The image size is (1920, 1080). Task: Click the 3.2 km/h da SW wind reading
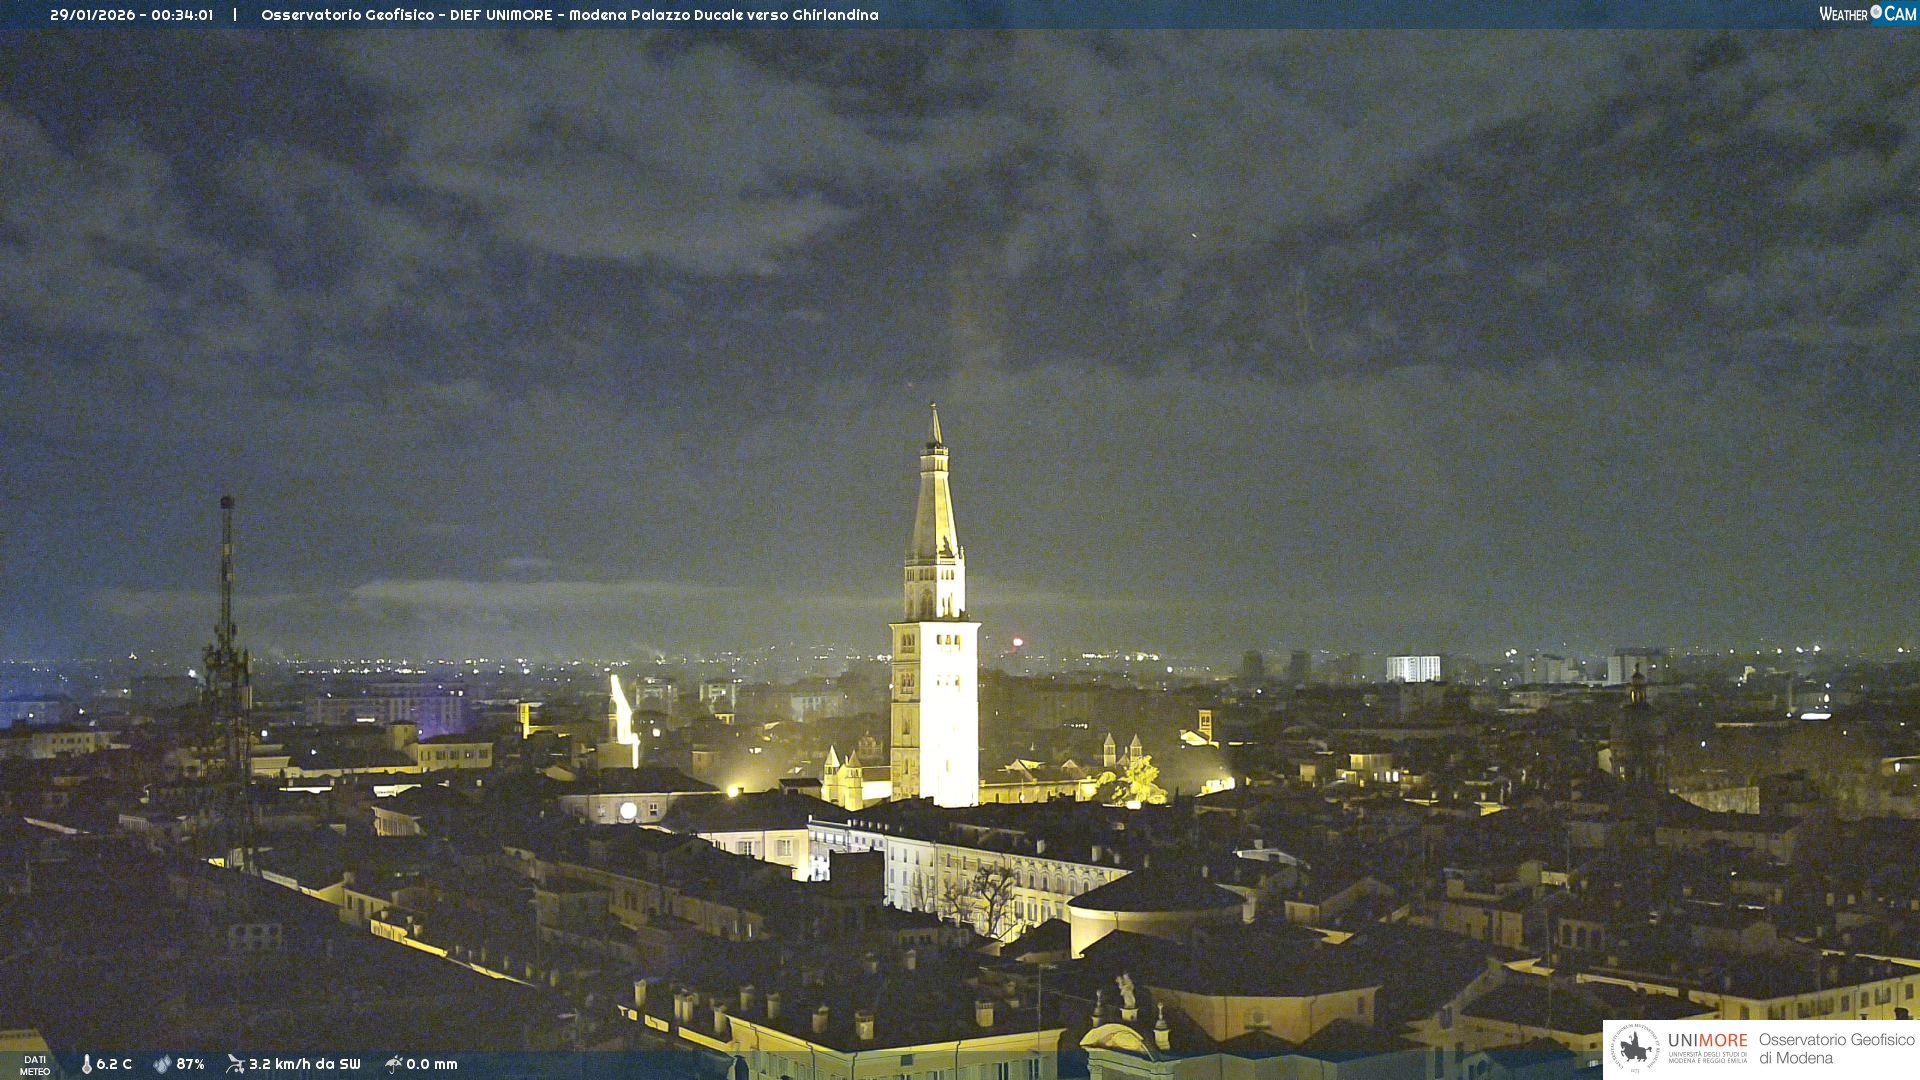pos(304,1064)
